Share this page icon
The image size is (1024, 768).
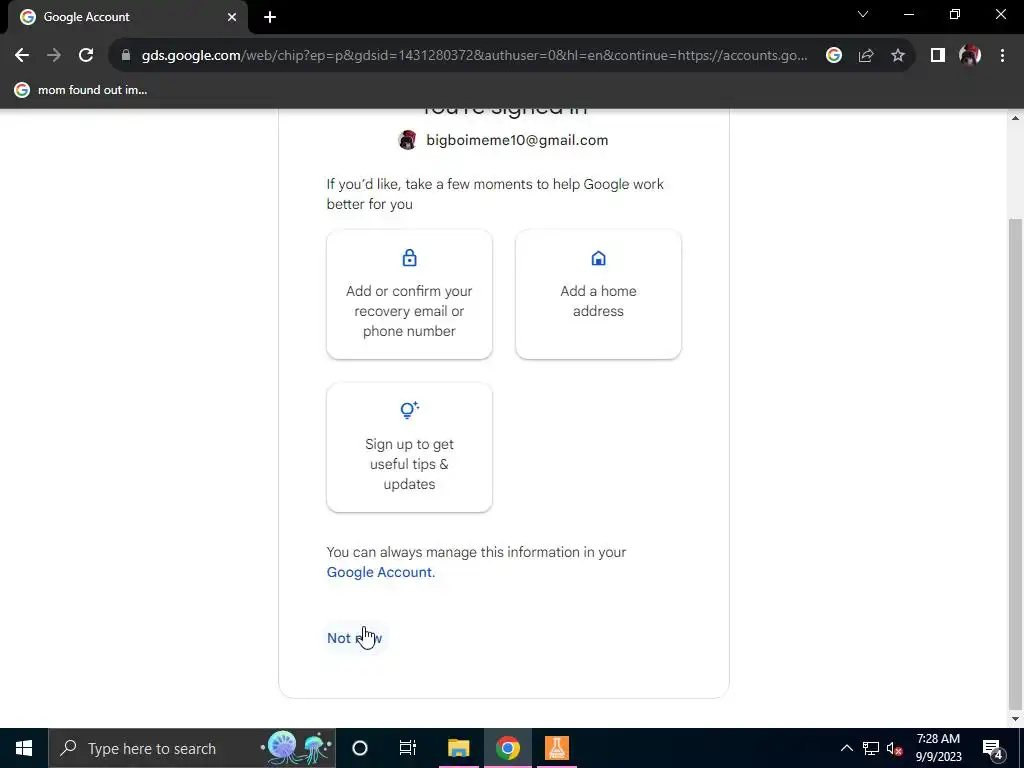866,56
